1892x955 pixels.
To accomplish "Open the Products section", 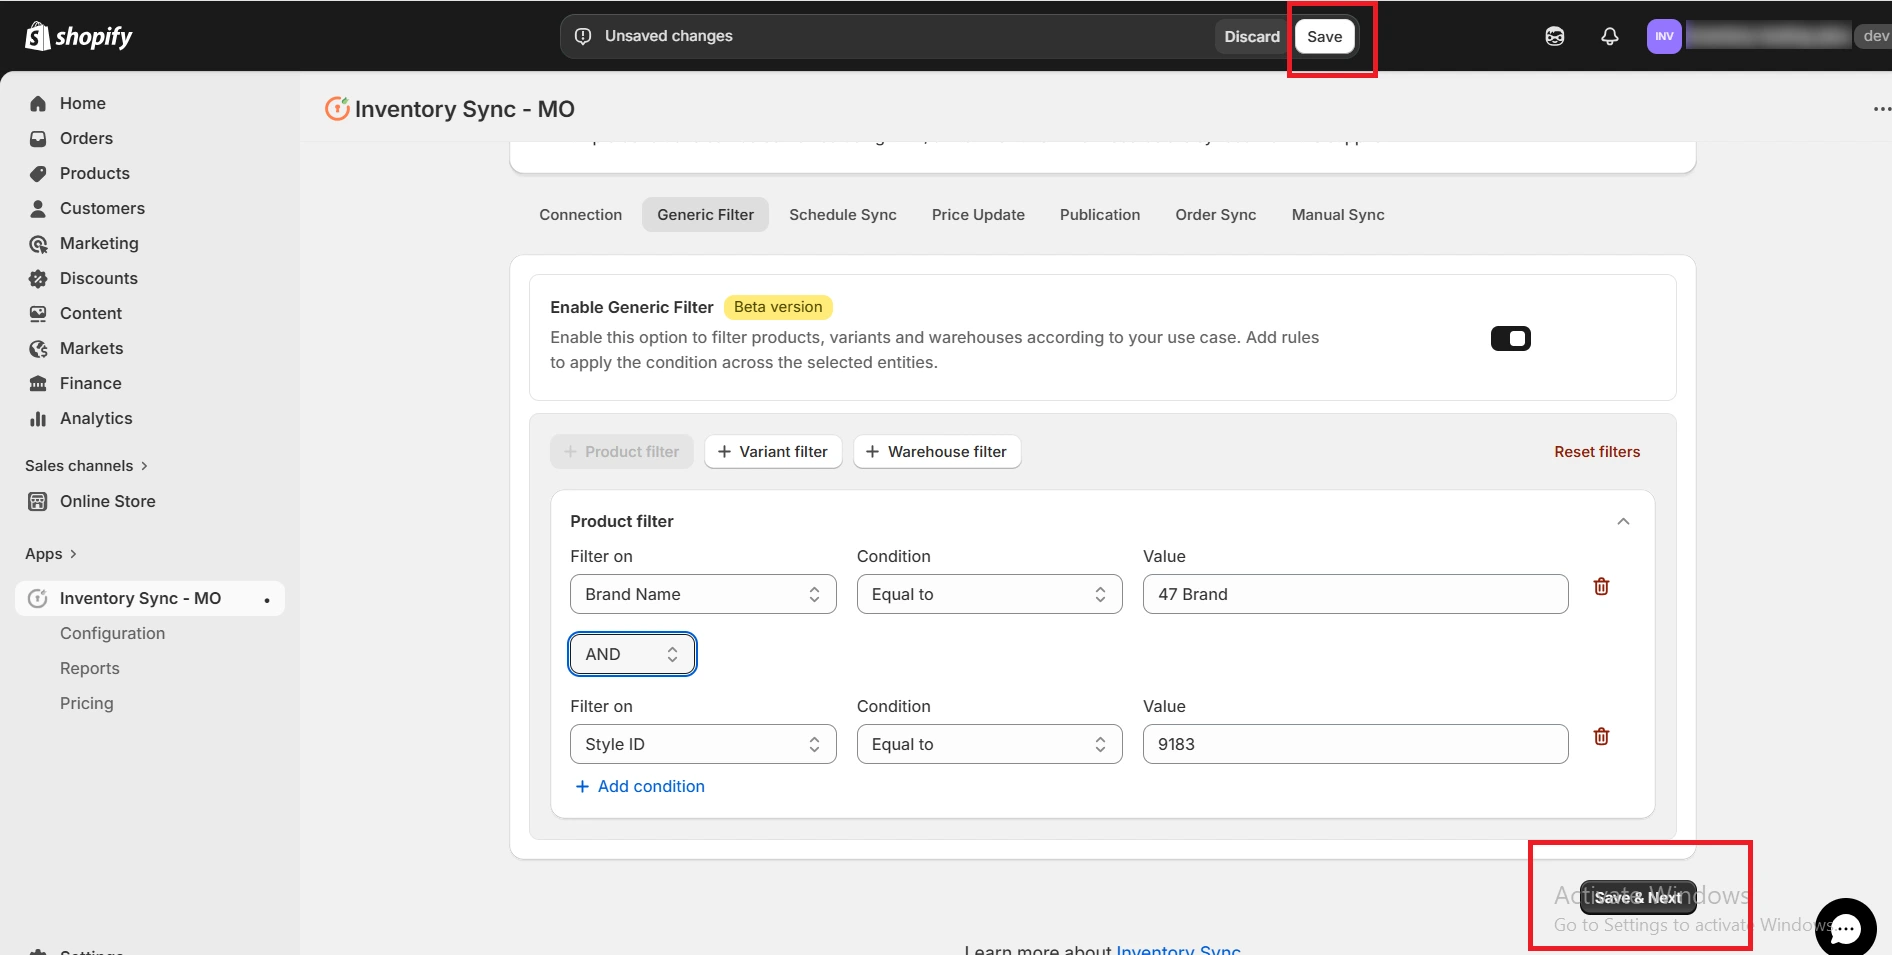I will 94,173.
